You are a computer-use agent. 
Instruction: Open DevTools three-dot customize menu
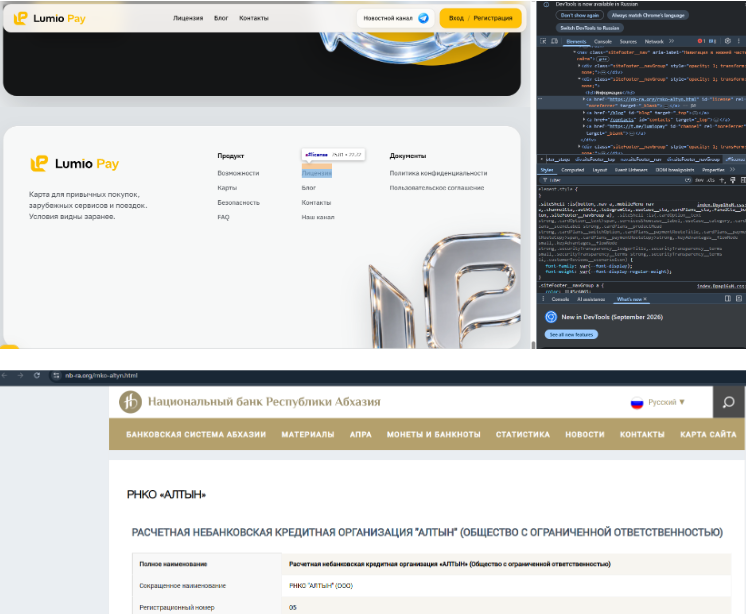738,41
